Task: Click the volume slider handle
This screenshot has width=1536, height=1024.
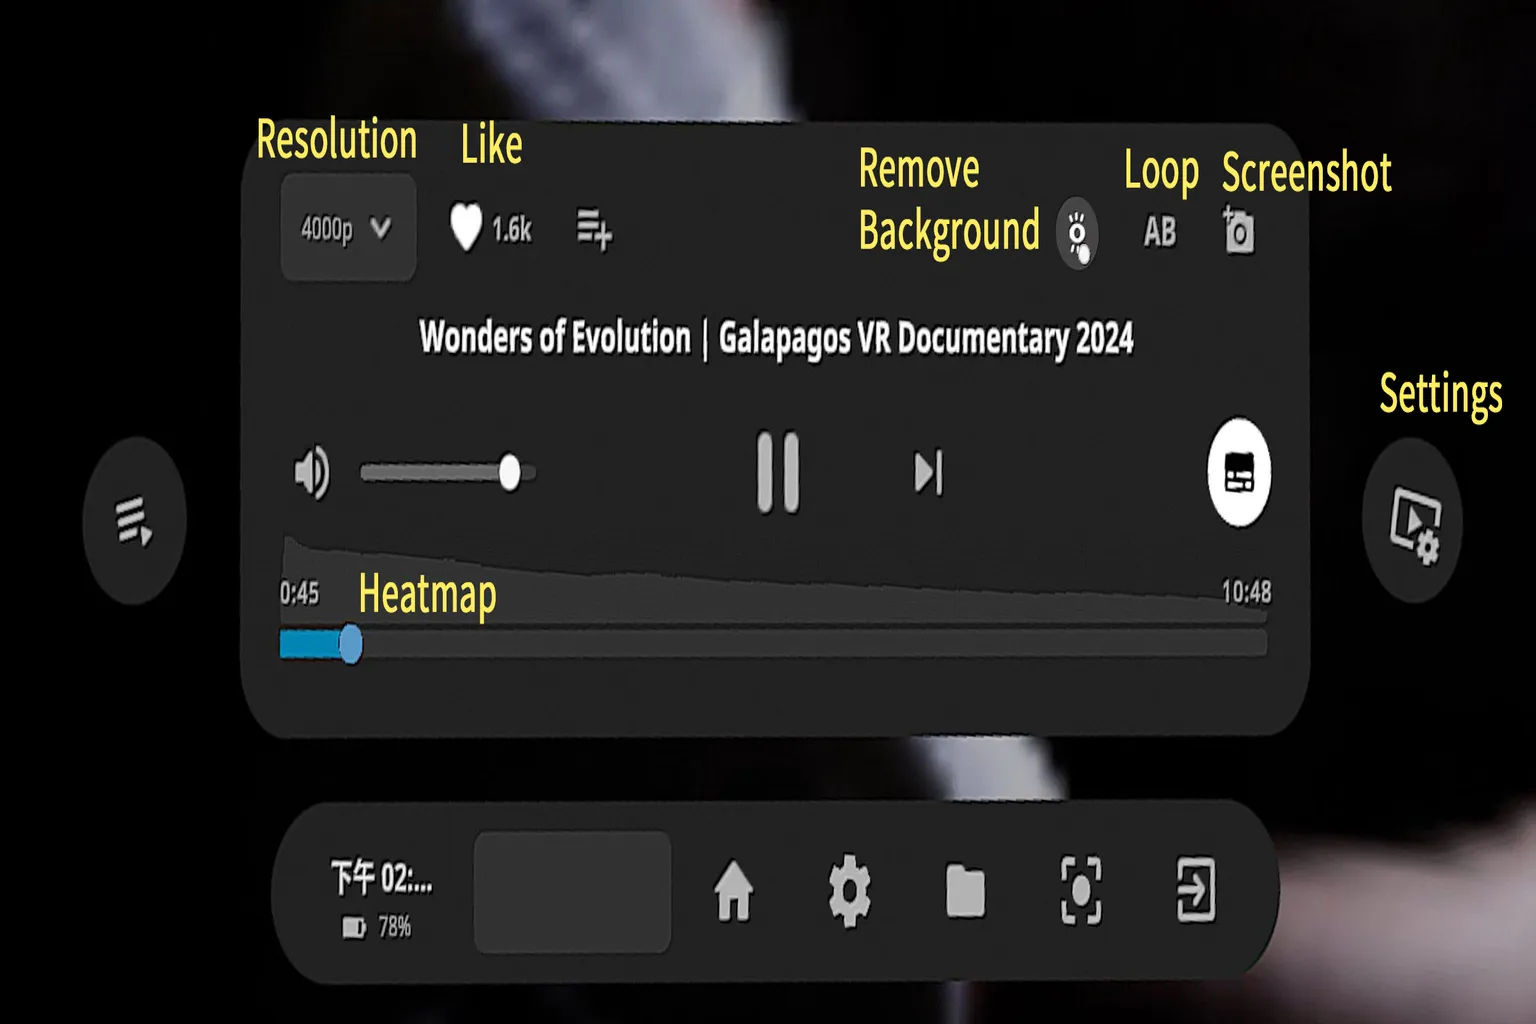Action: coord(509,472)
